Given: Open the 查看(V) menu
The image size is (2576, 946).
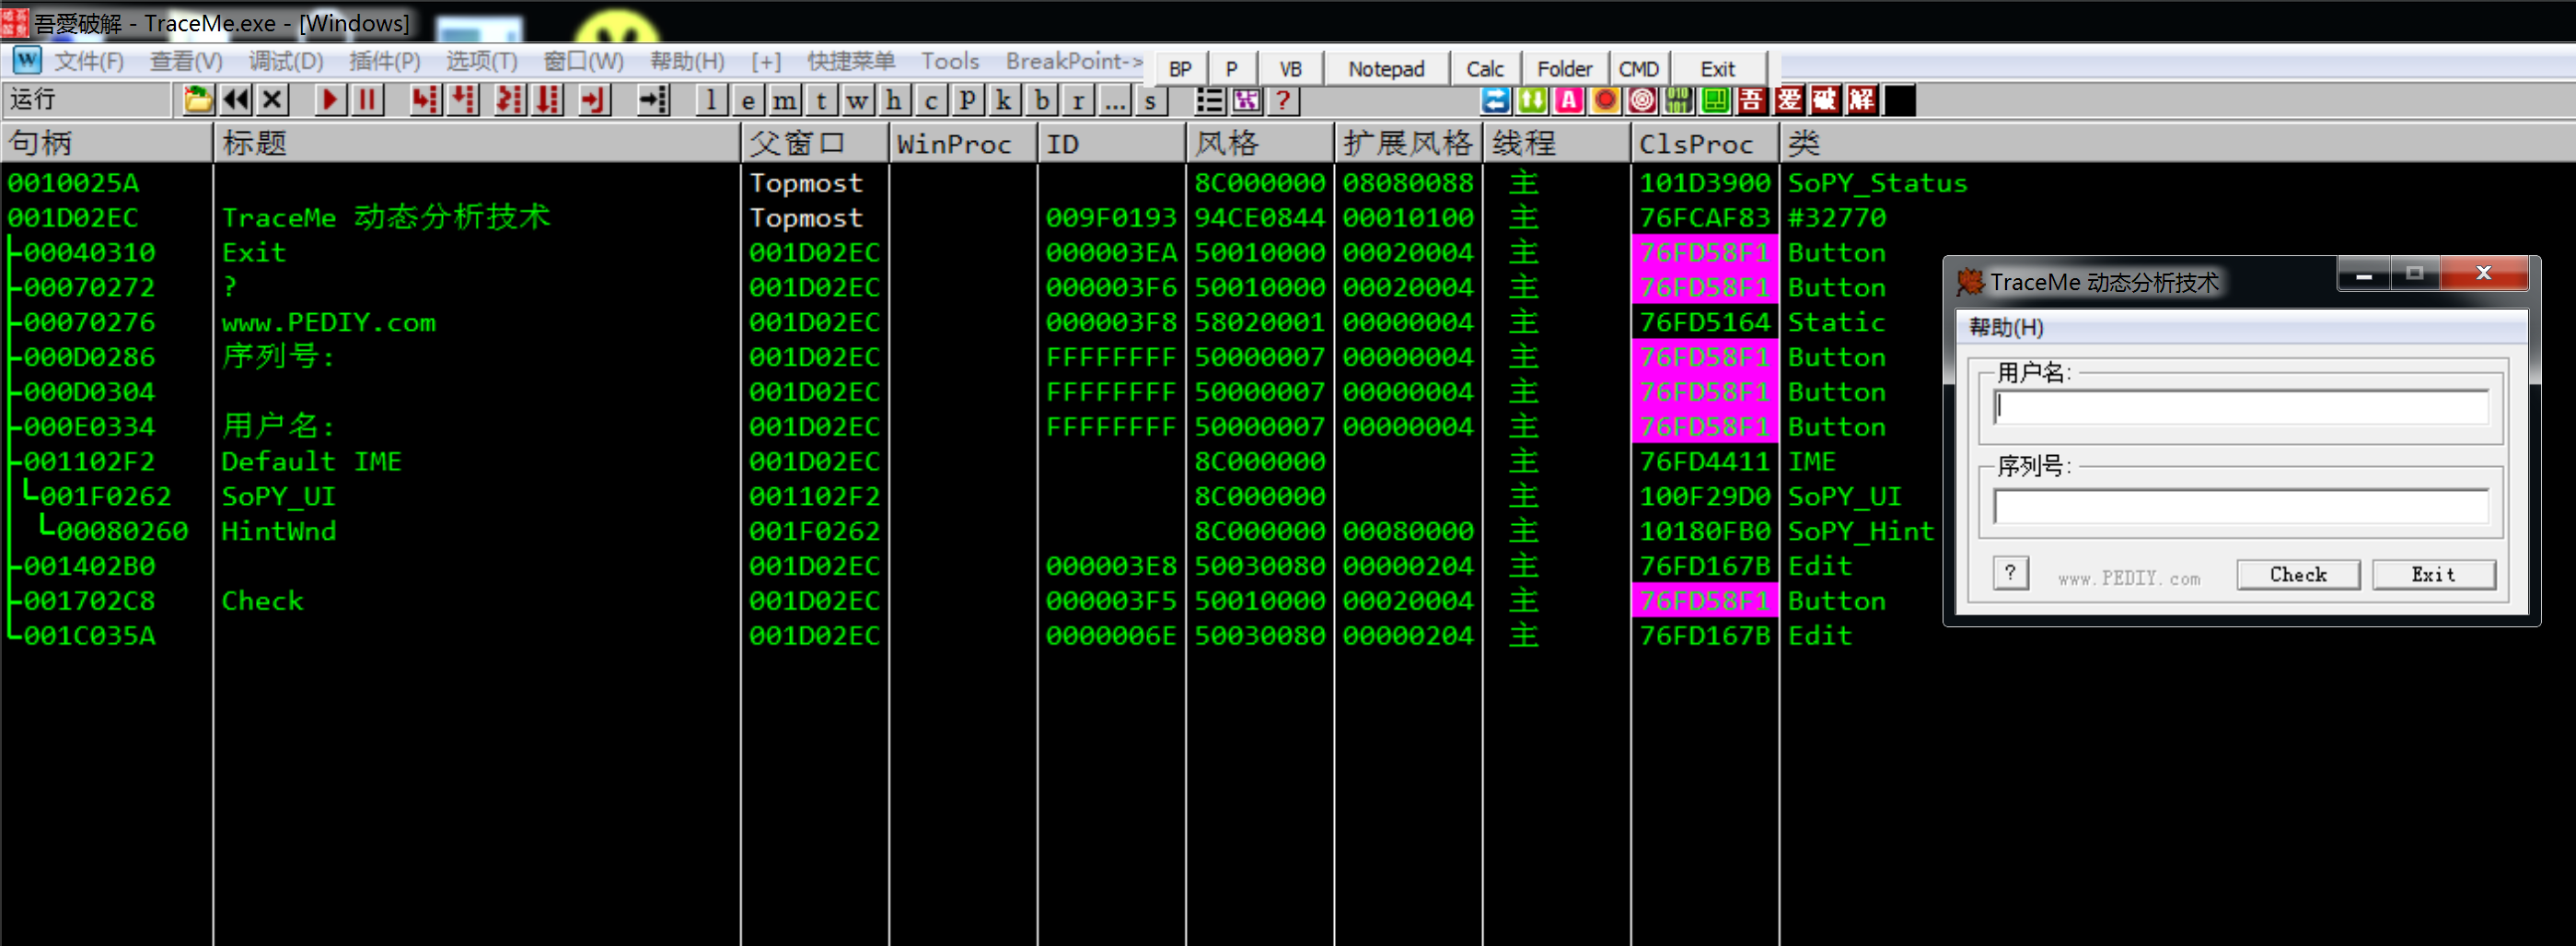Looking at the screenshot, I should (x=186, y=61).
